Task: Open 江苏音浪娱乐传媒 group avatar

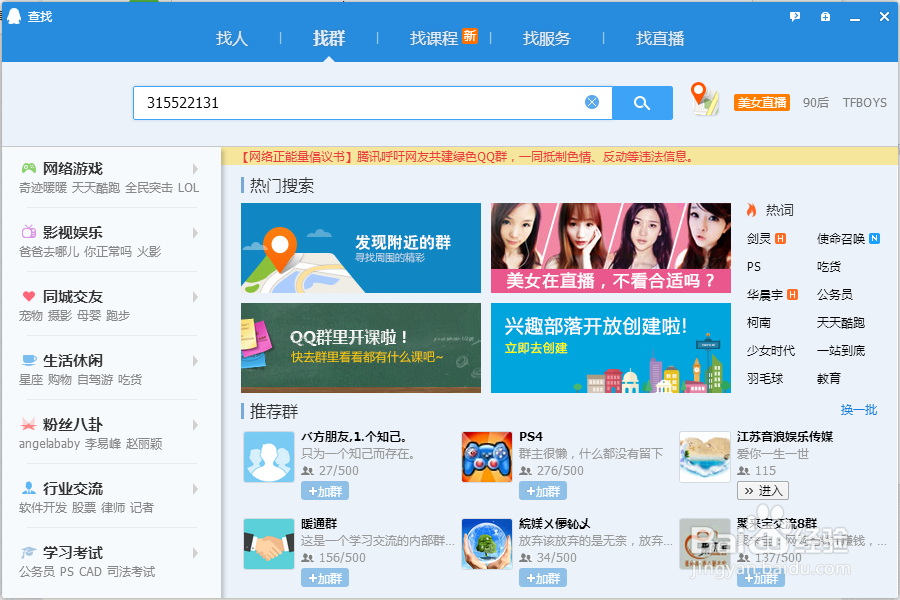Action: pyautogui.click(x=705, y=457)
